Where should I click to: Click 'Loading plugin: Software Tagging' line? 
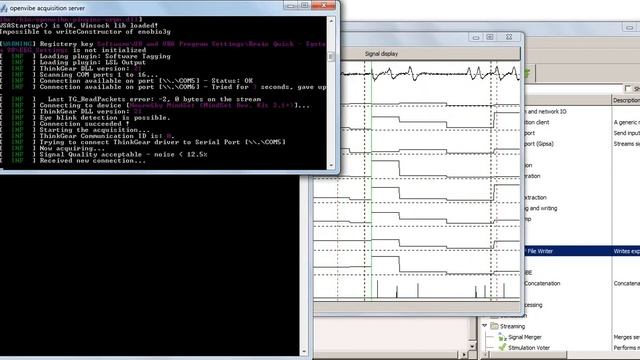click(105, 57)
